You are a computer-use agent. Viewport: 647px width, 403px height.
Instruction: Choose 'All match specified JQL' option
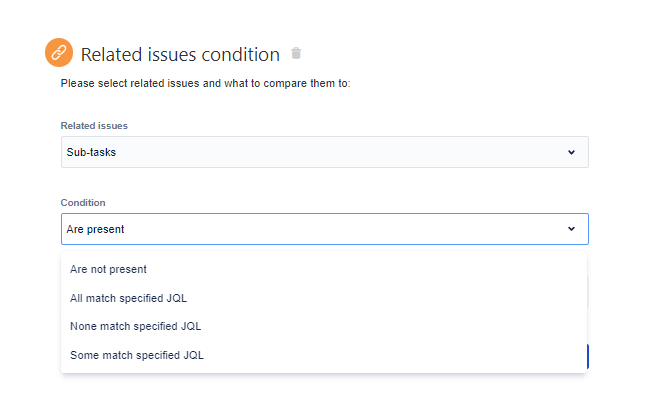pos(129,297)
